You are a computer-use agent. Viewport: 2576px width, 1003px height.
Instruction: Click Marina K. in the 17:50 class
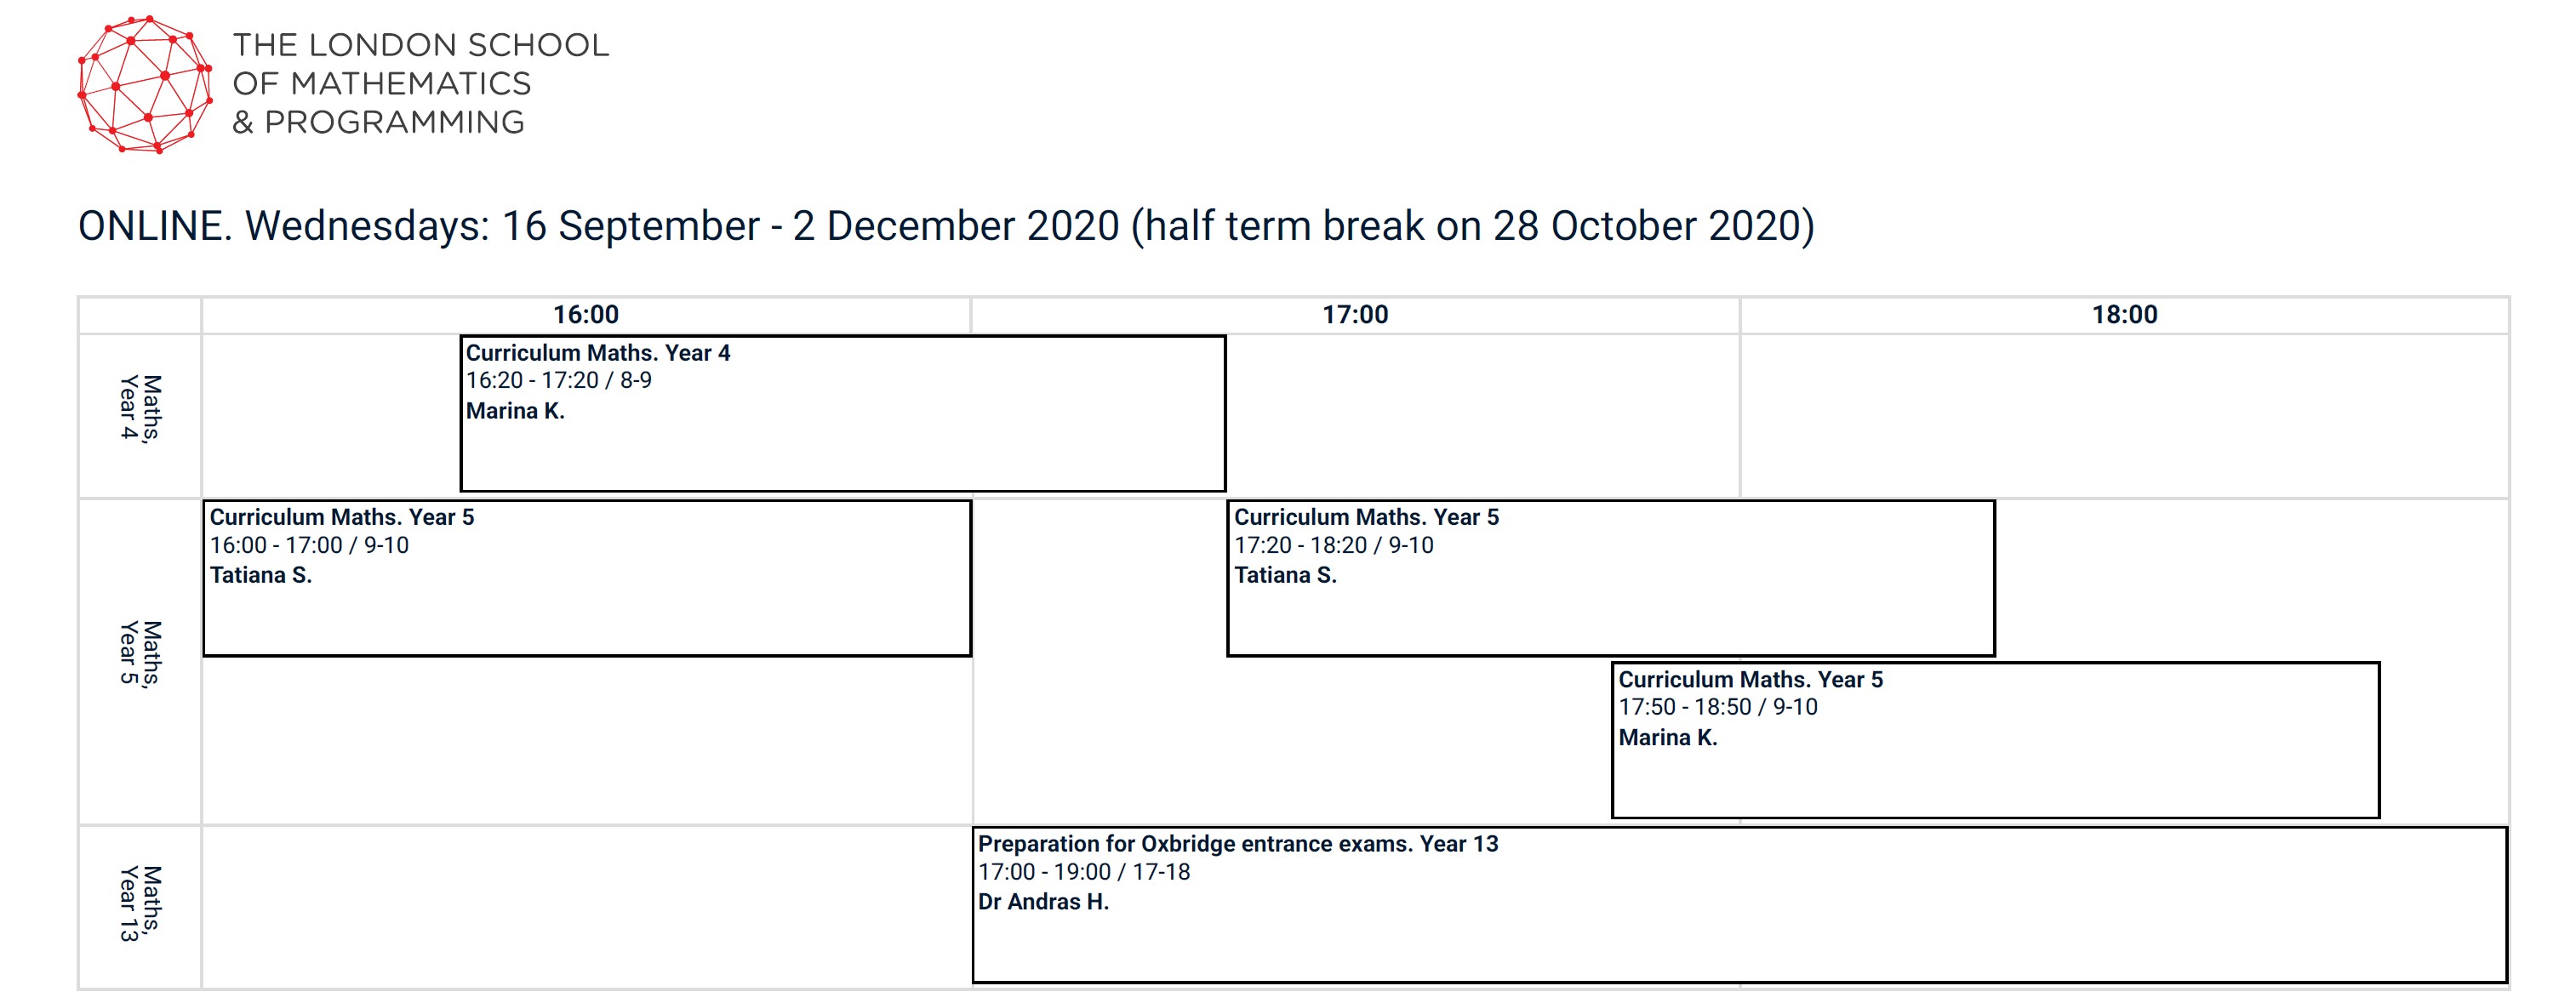pyautogui.click(x=1668, y=738)
